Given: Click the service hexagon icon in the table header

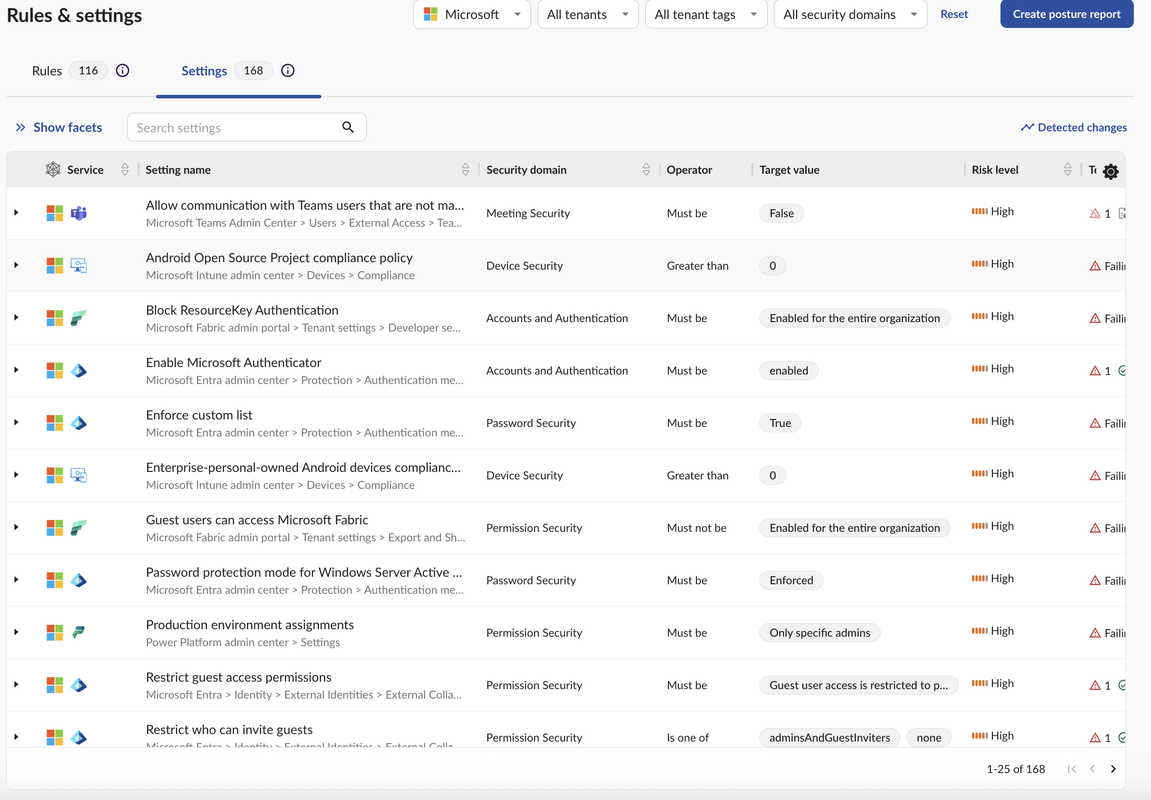Looking at the screenshot, I should (53, 170).
